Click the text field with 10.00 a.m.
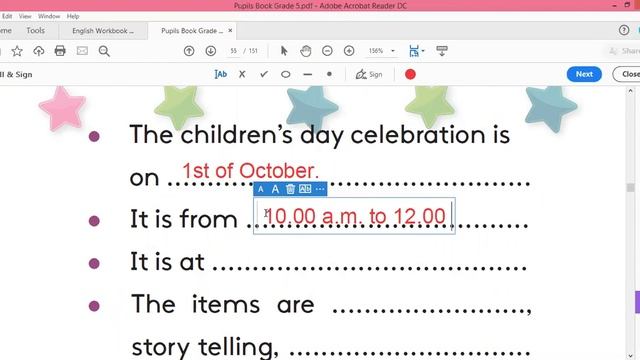 pyautogui.click(x=354, y=216)
